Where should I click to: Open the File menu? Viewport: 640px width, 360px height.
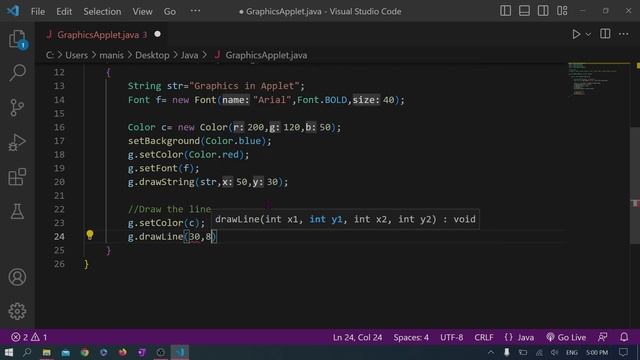point(38,11)
